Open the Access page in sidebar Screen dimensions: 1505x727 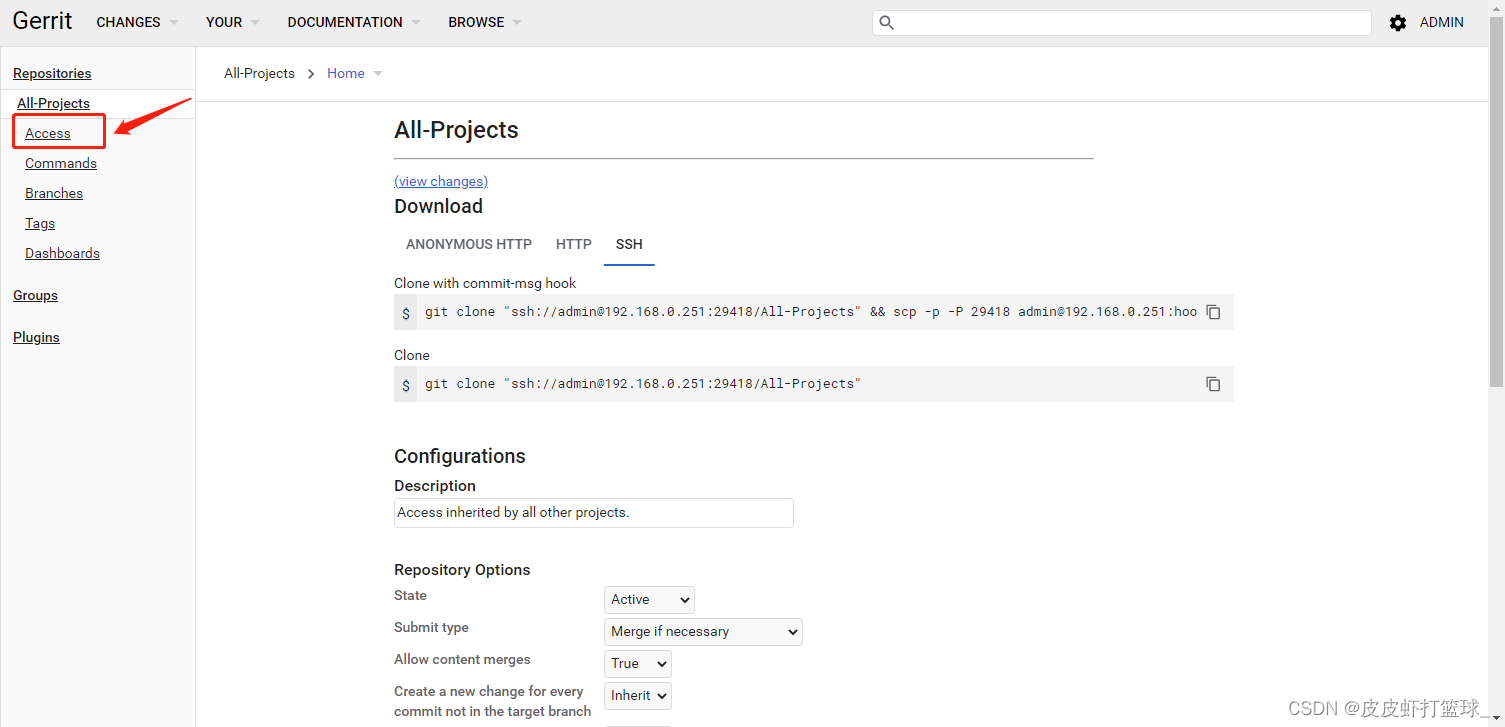coord(48,133)
